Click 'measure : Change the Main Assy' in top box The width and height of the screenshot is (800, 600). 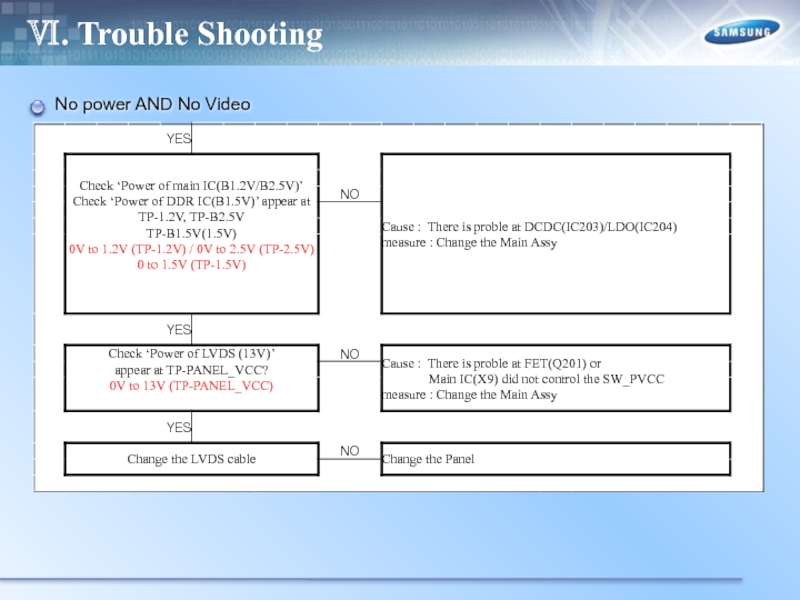pyautogui.click(x=469, y=242)
